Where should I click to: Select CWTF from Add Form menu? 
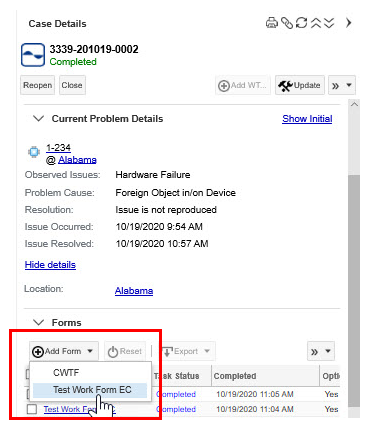click(x=66, y=373)
